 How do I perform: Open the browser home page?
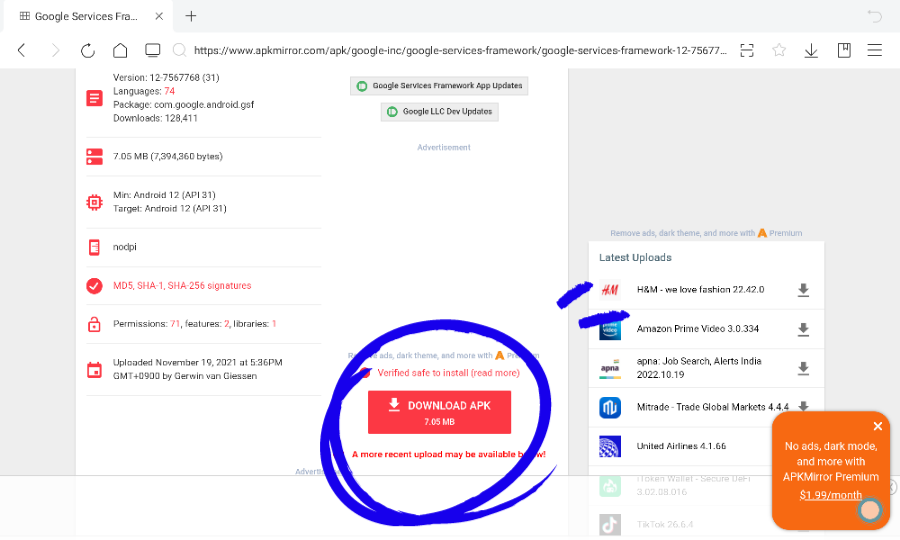pos(120,50)
